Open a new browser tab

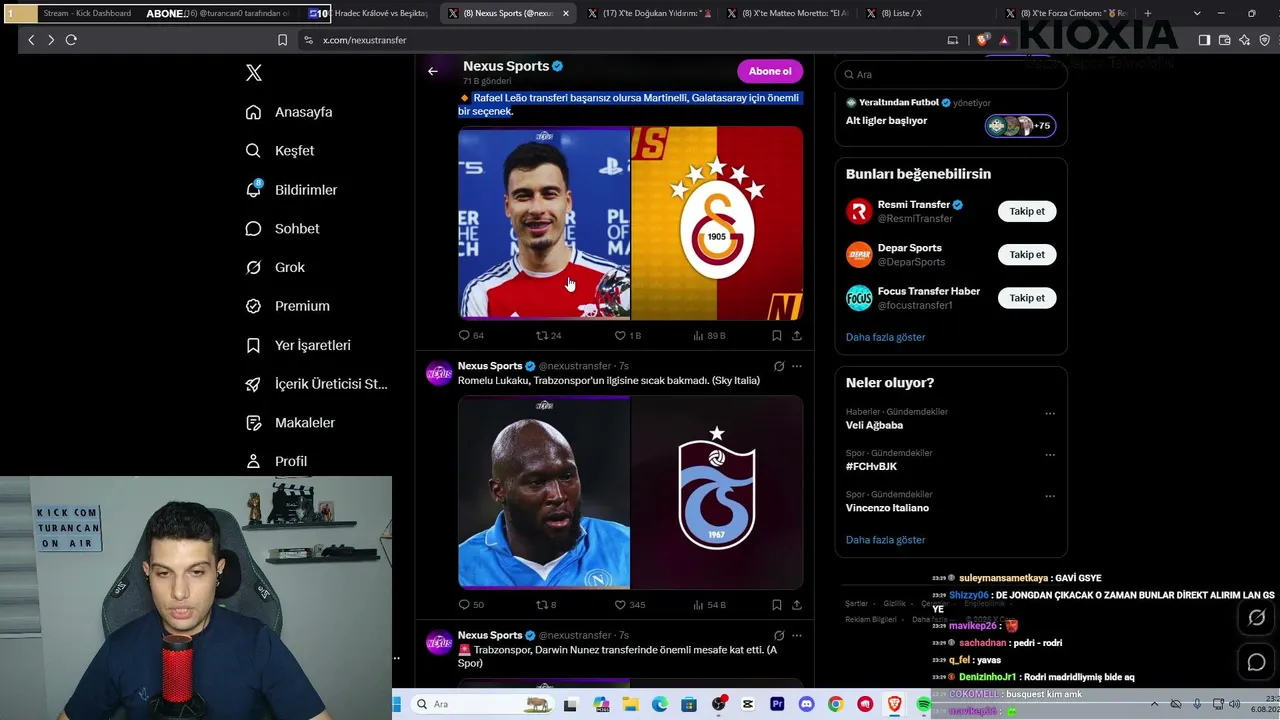click(1147, 13)
